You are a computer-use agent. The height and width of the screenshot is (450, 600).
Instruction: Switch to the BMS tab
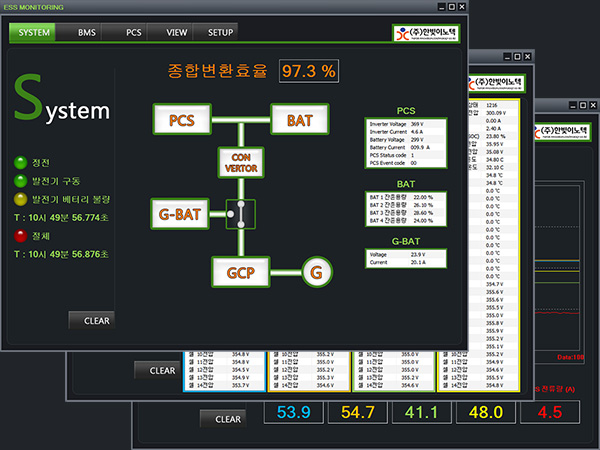coord(87,33)
